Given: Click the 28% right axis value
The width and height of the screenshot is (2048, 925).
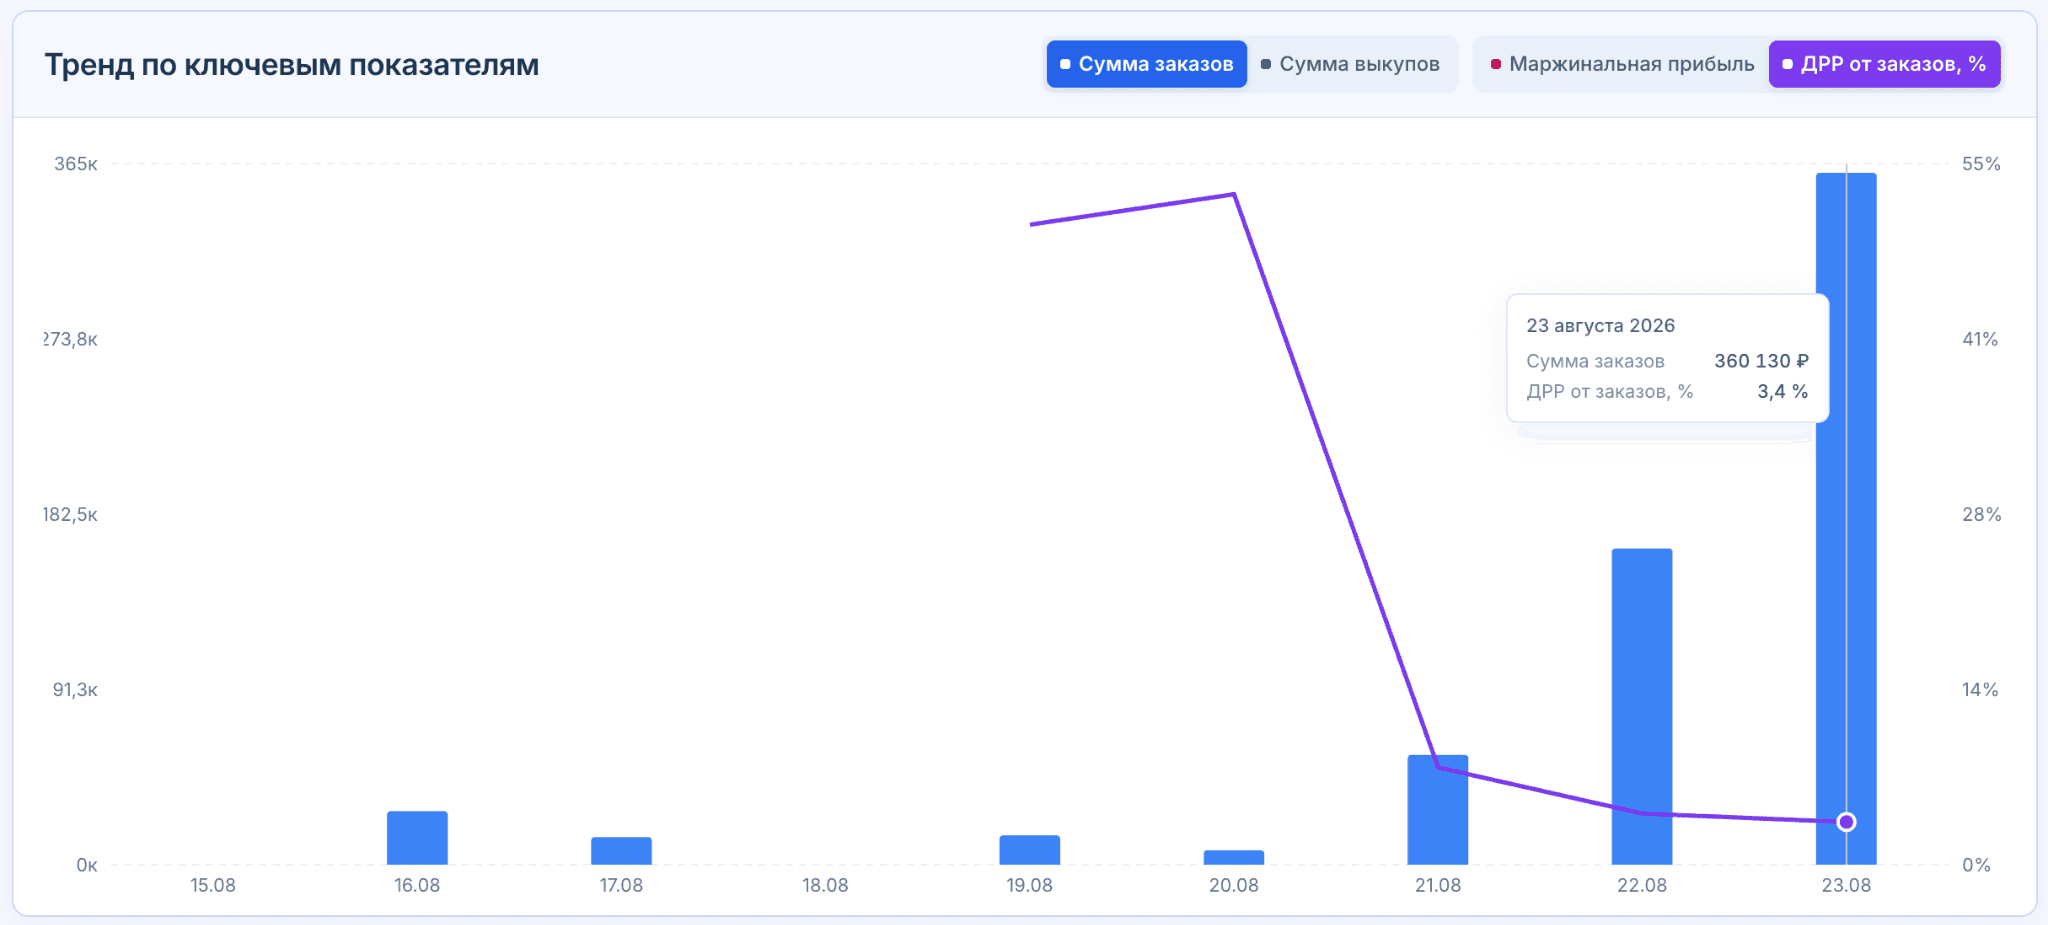Looking at the screenshot, I should (1981, 515).
